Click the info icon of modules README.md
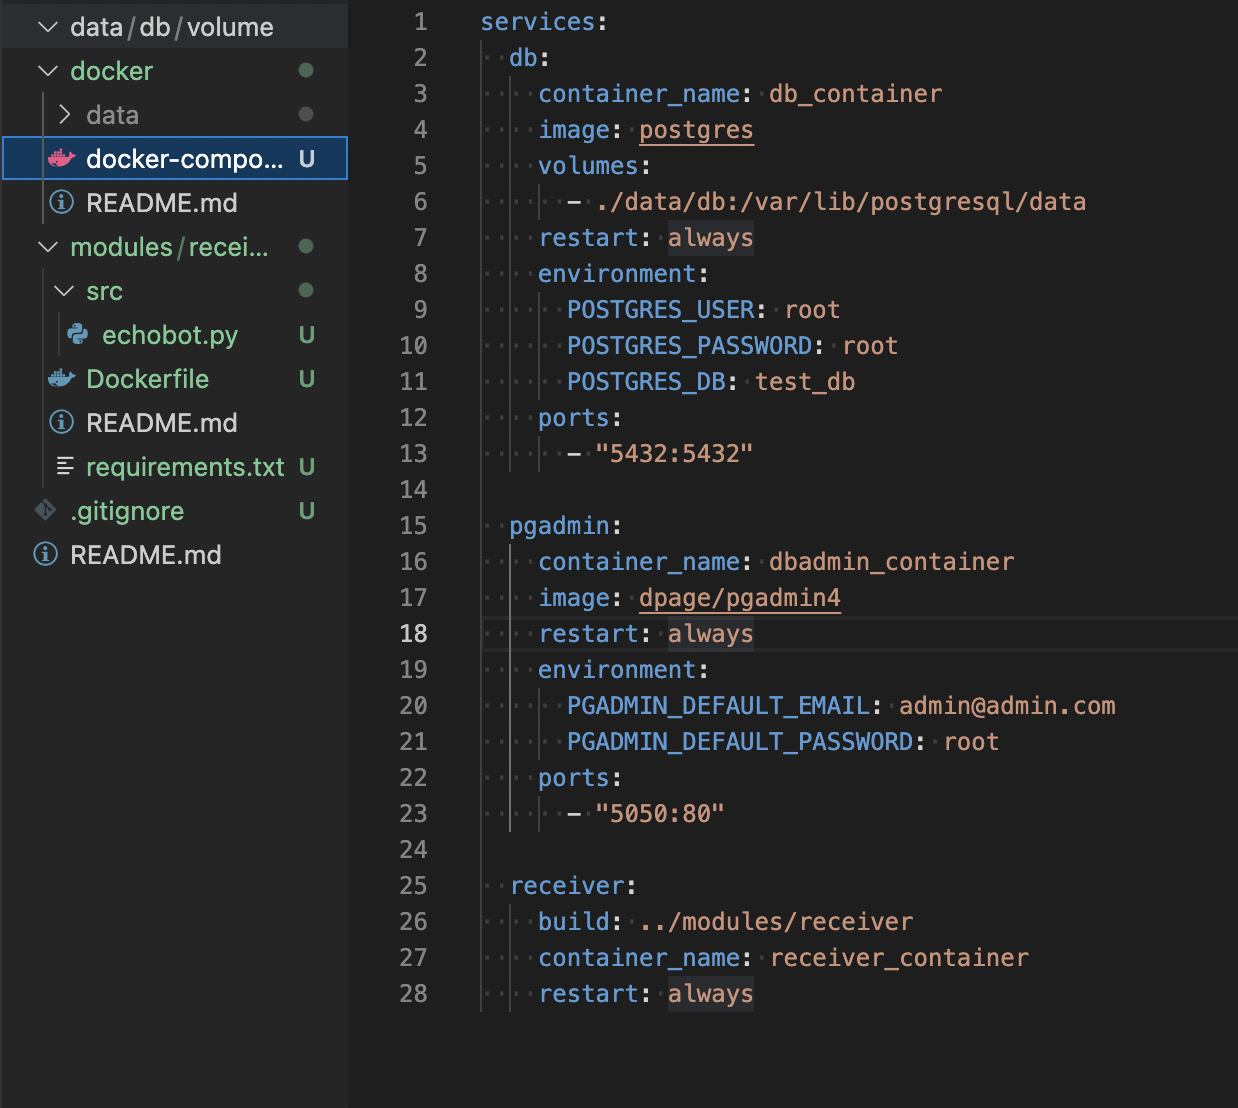The width and height of the screenshot is (1238, 1108). pyautogui.click(x=62, y=422)
